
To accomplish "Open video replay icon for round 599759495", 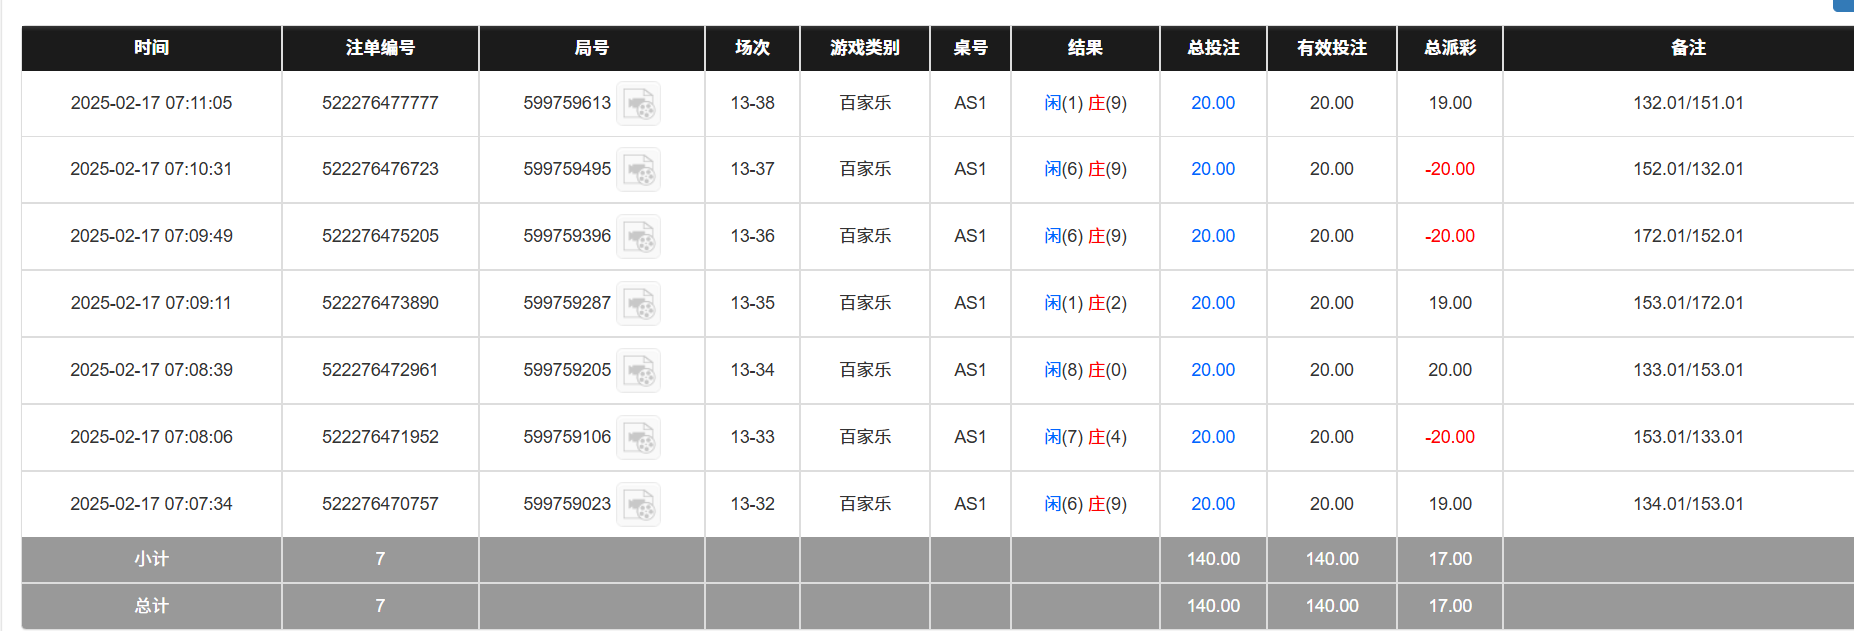I will (x=638, y=170).
